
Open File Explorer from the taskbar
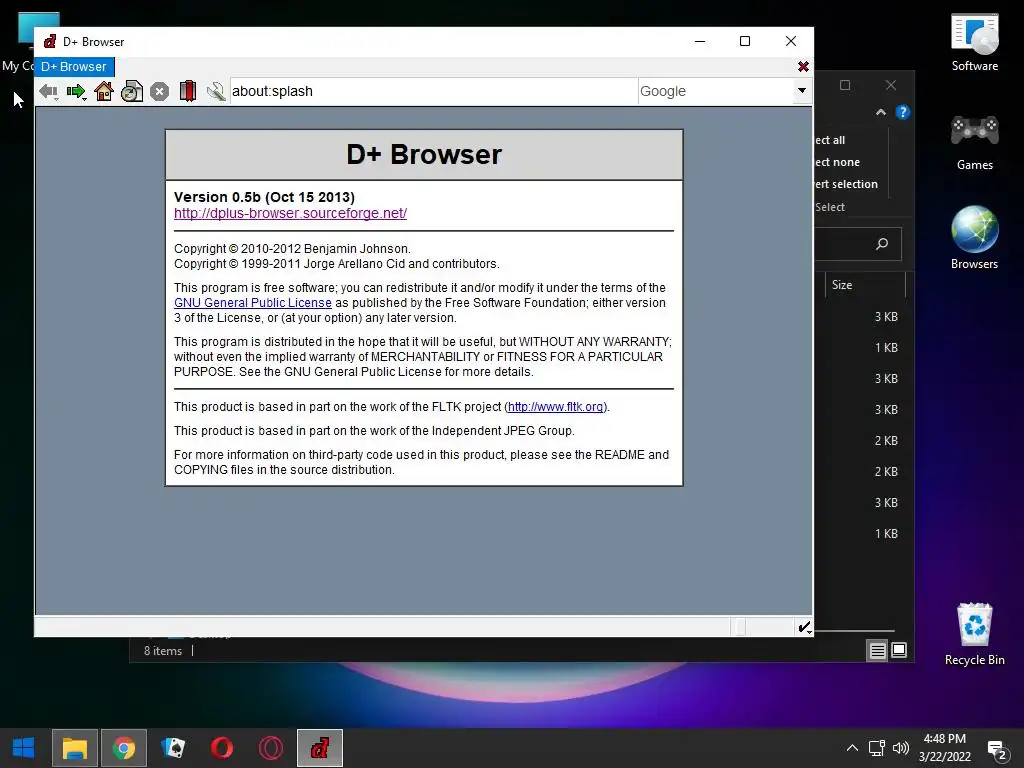coord(74,748)
